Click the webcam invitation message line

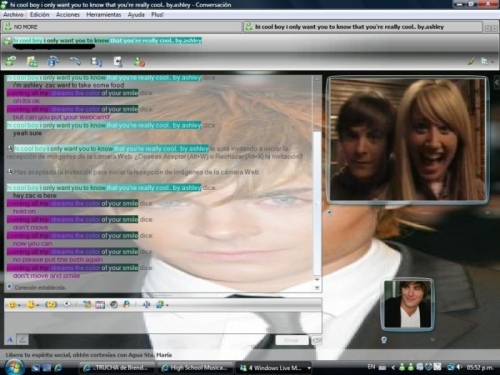[x=155, y=152]
